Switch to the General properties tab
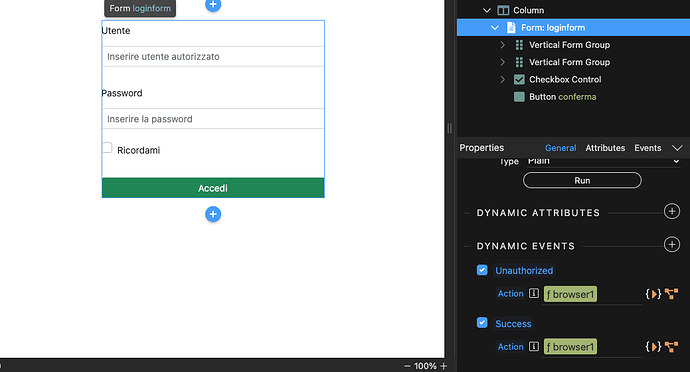 [x=560, y=148]
